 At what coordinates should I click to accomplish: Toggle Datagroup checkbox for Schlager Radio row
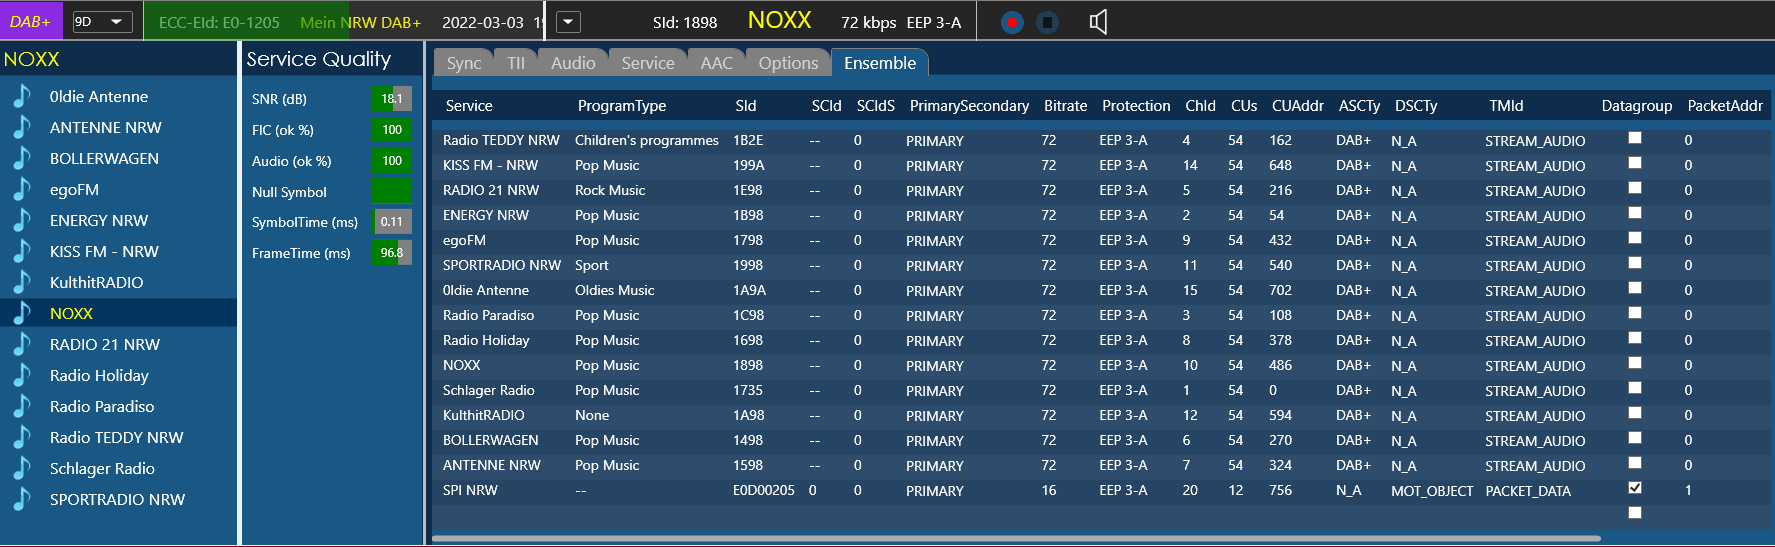1634,388
